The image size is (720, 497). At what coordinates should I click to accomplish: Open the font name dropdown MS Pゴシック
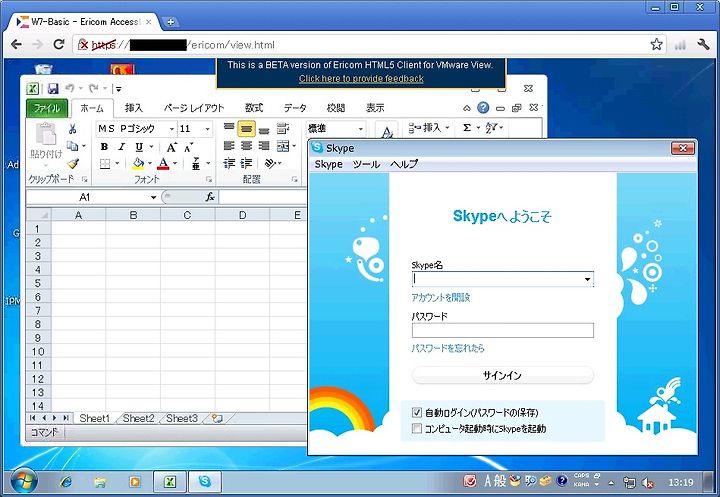[x=172, y=129]
